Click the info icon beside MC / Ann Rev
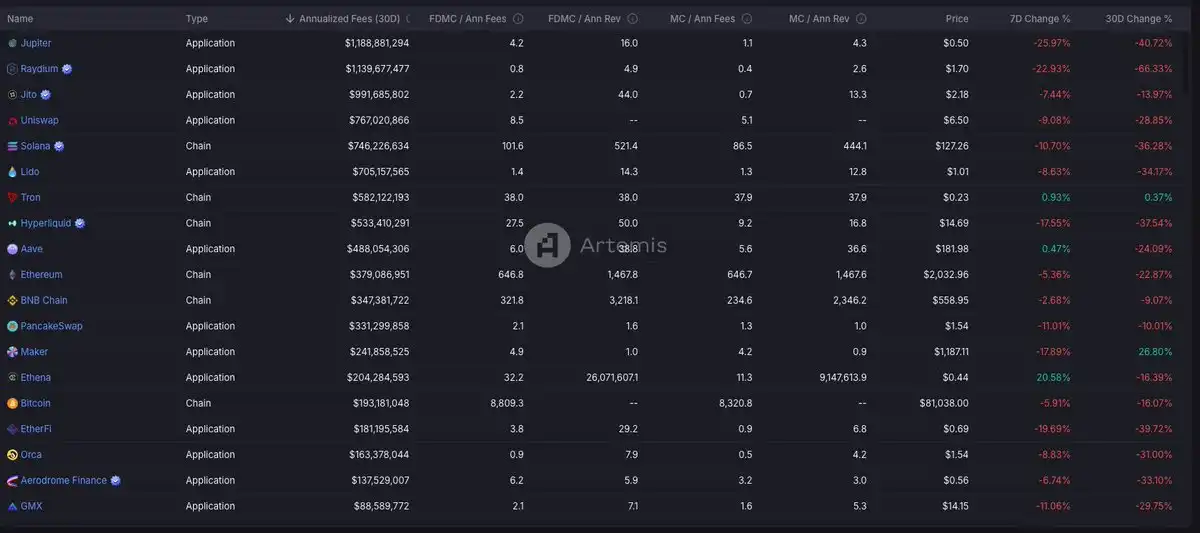 861,19
